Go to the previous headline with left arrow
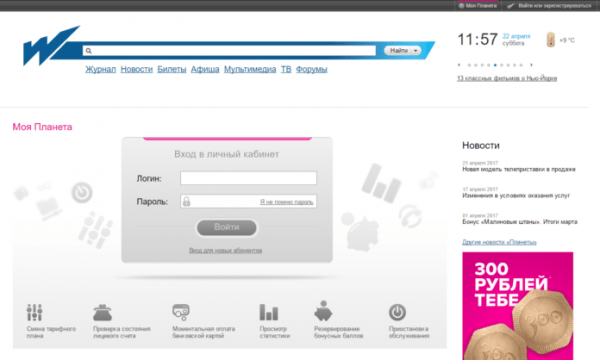This screenshot has height=360, width=600. click(x=459, y=65)
